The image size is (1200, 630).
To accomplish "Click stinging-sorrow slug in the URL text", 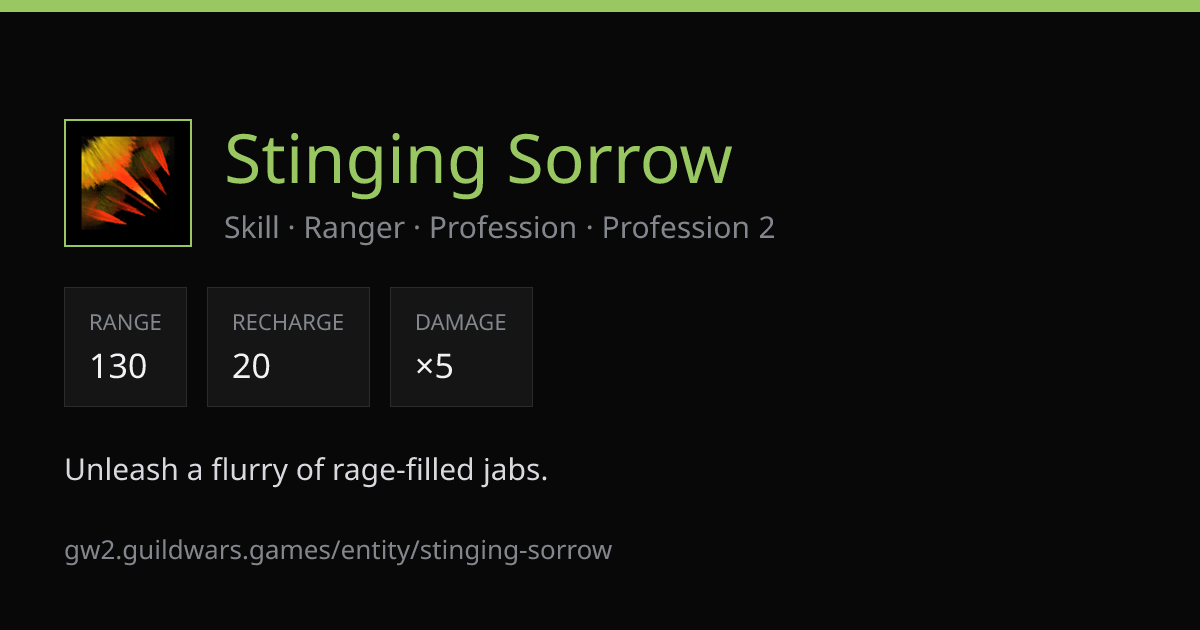I will coord(516,551).
